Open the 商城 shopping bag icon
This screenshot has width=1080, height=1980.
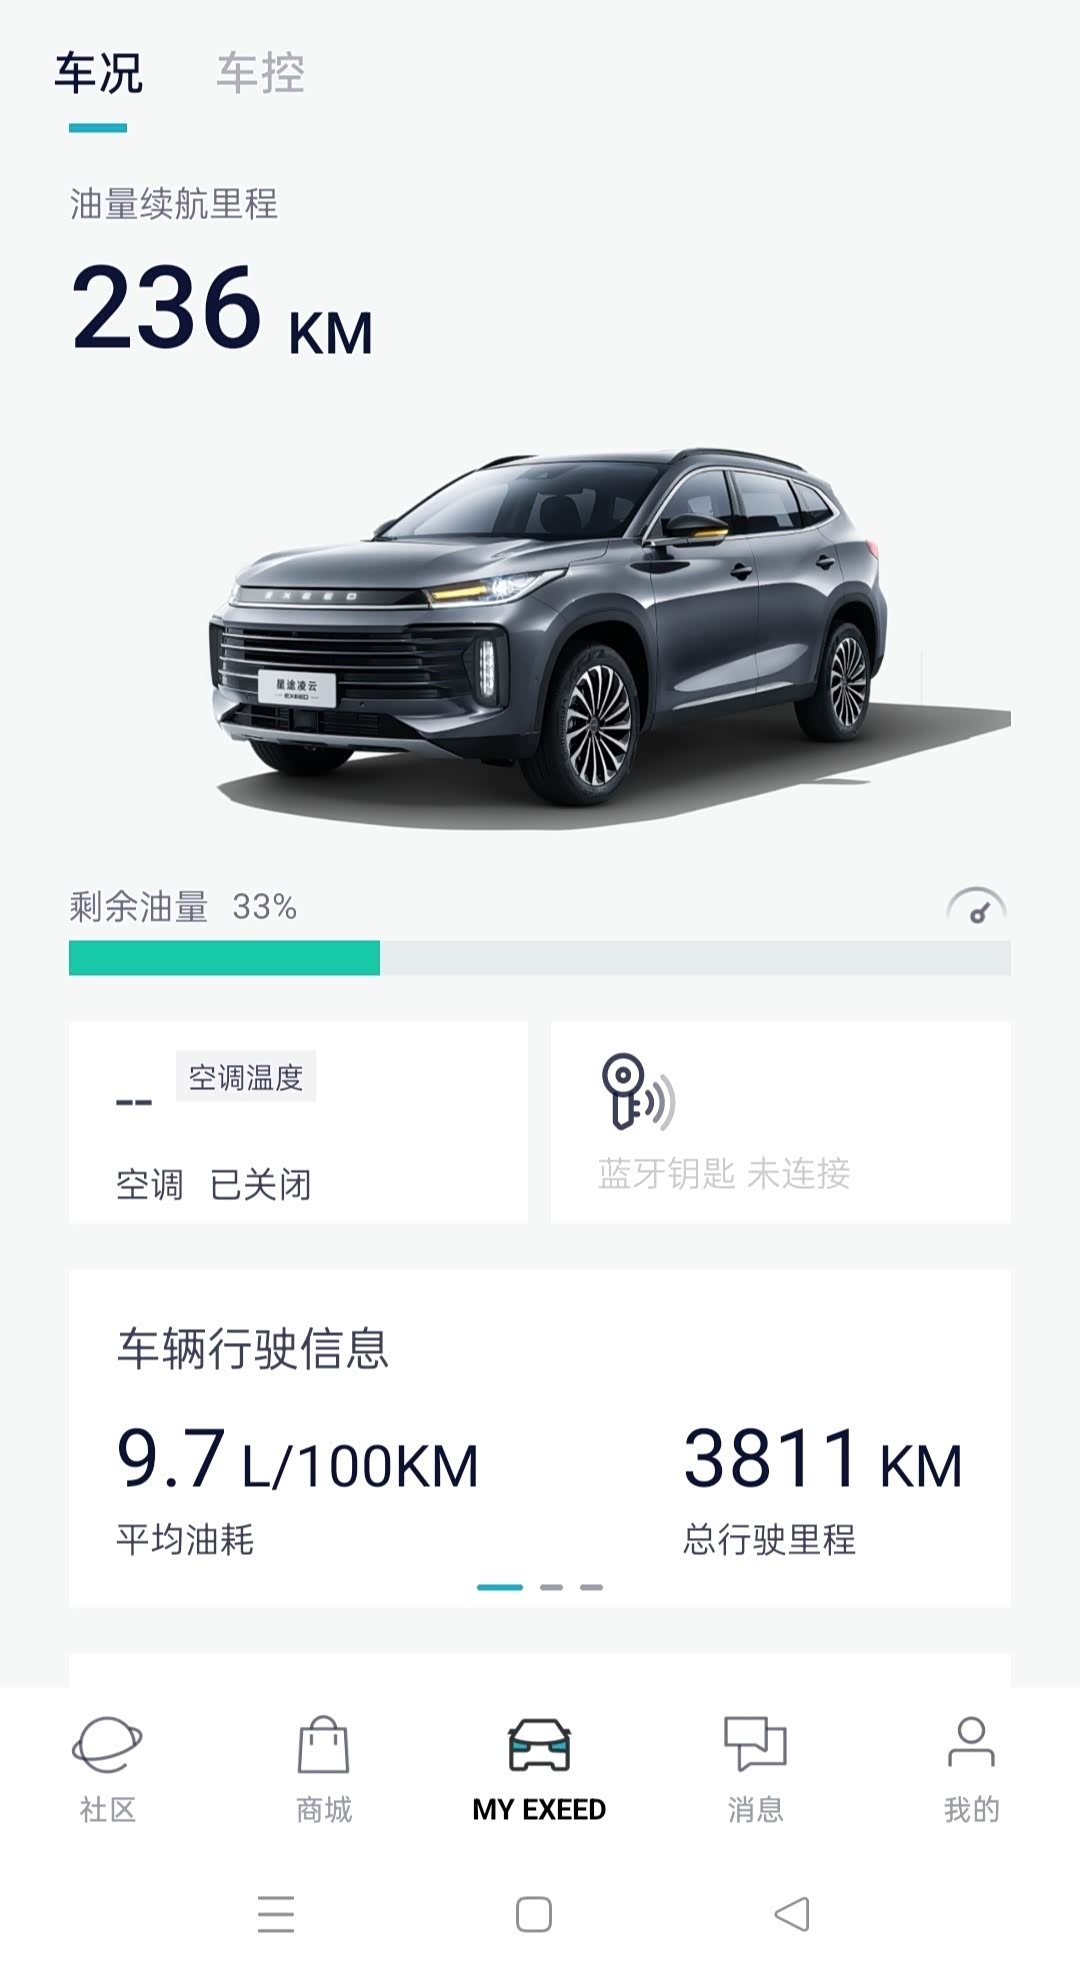[x=324, y=1745]
